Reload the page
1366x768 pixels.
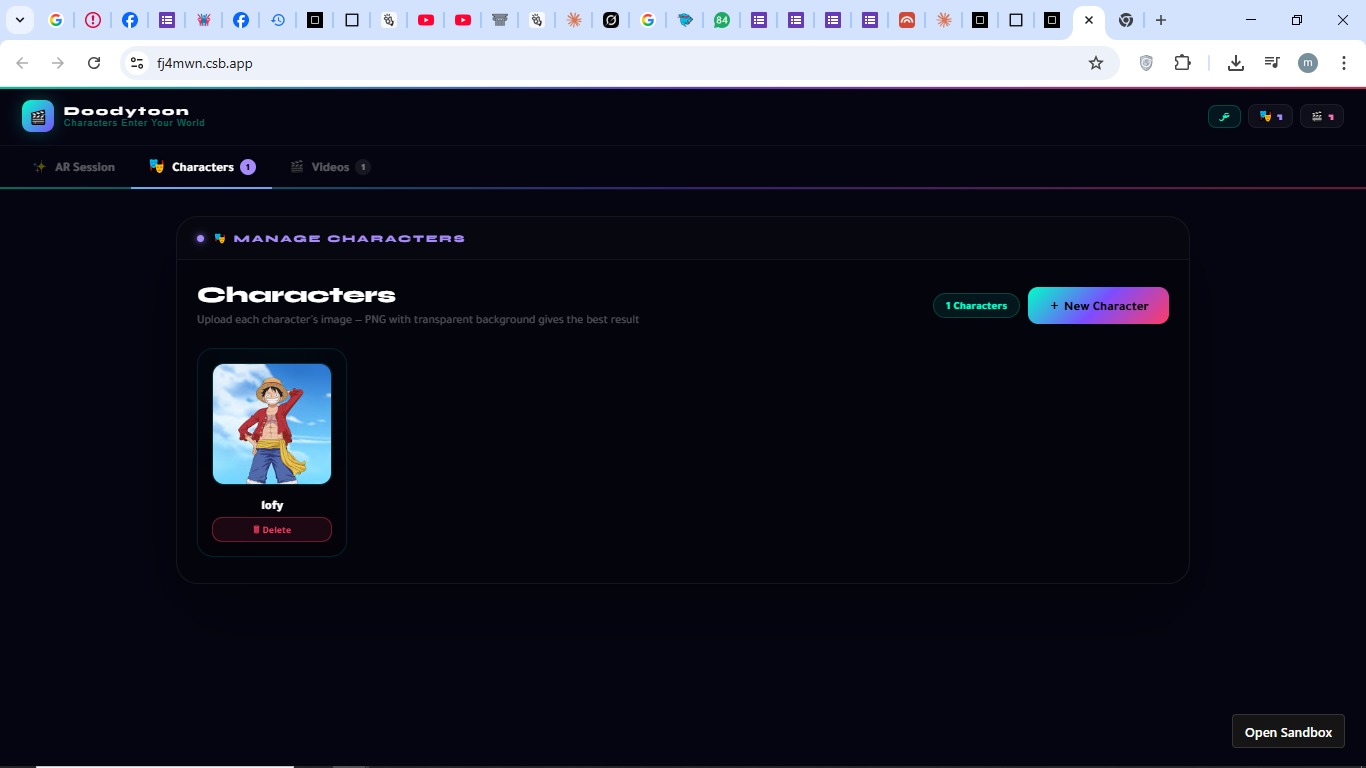point(94,63)
